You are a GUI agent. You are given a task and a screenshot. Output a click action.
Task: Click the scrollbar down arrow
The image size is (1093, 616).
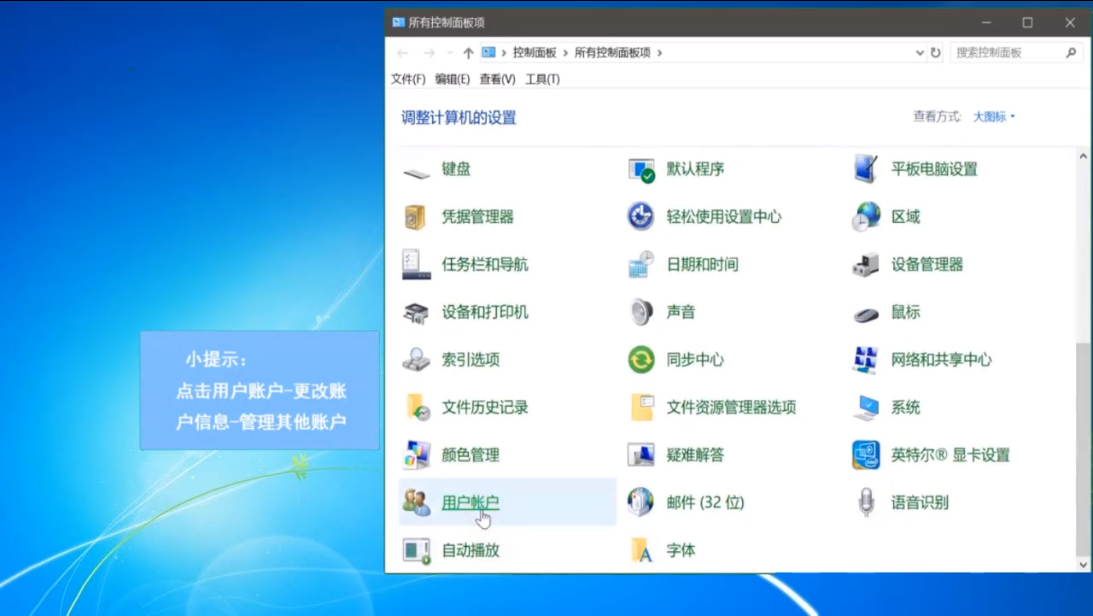[1083, 565]
